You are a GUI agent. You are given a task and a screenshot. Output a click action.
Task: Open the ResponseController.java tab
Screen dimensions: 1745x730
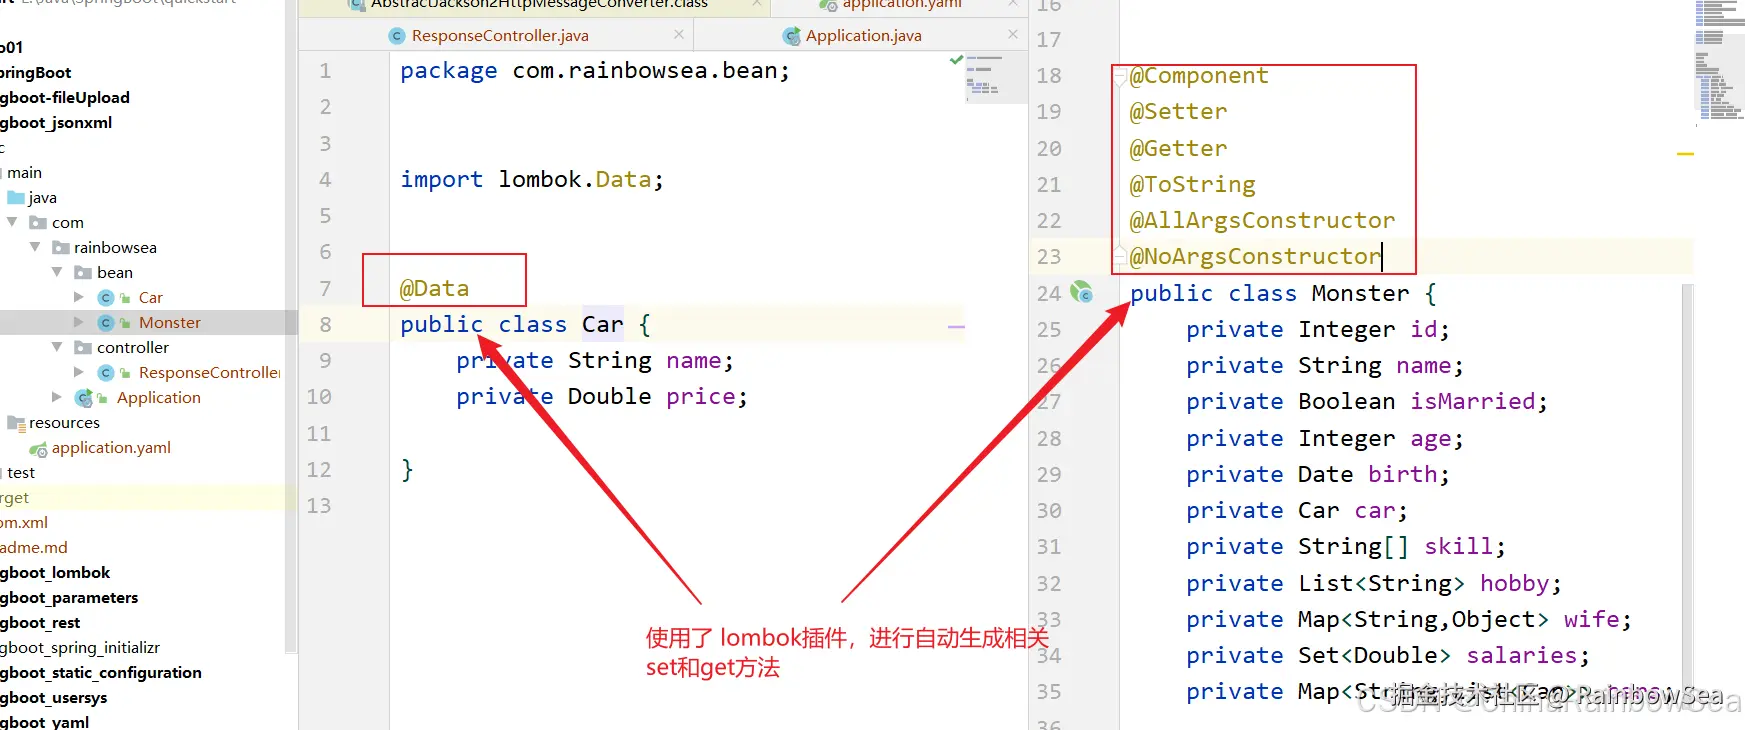pyautogui.click(x=500, y=36)
